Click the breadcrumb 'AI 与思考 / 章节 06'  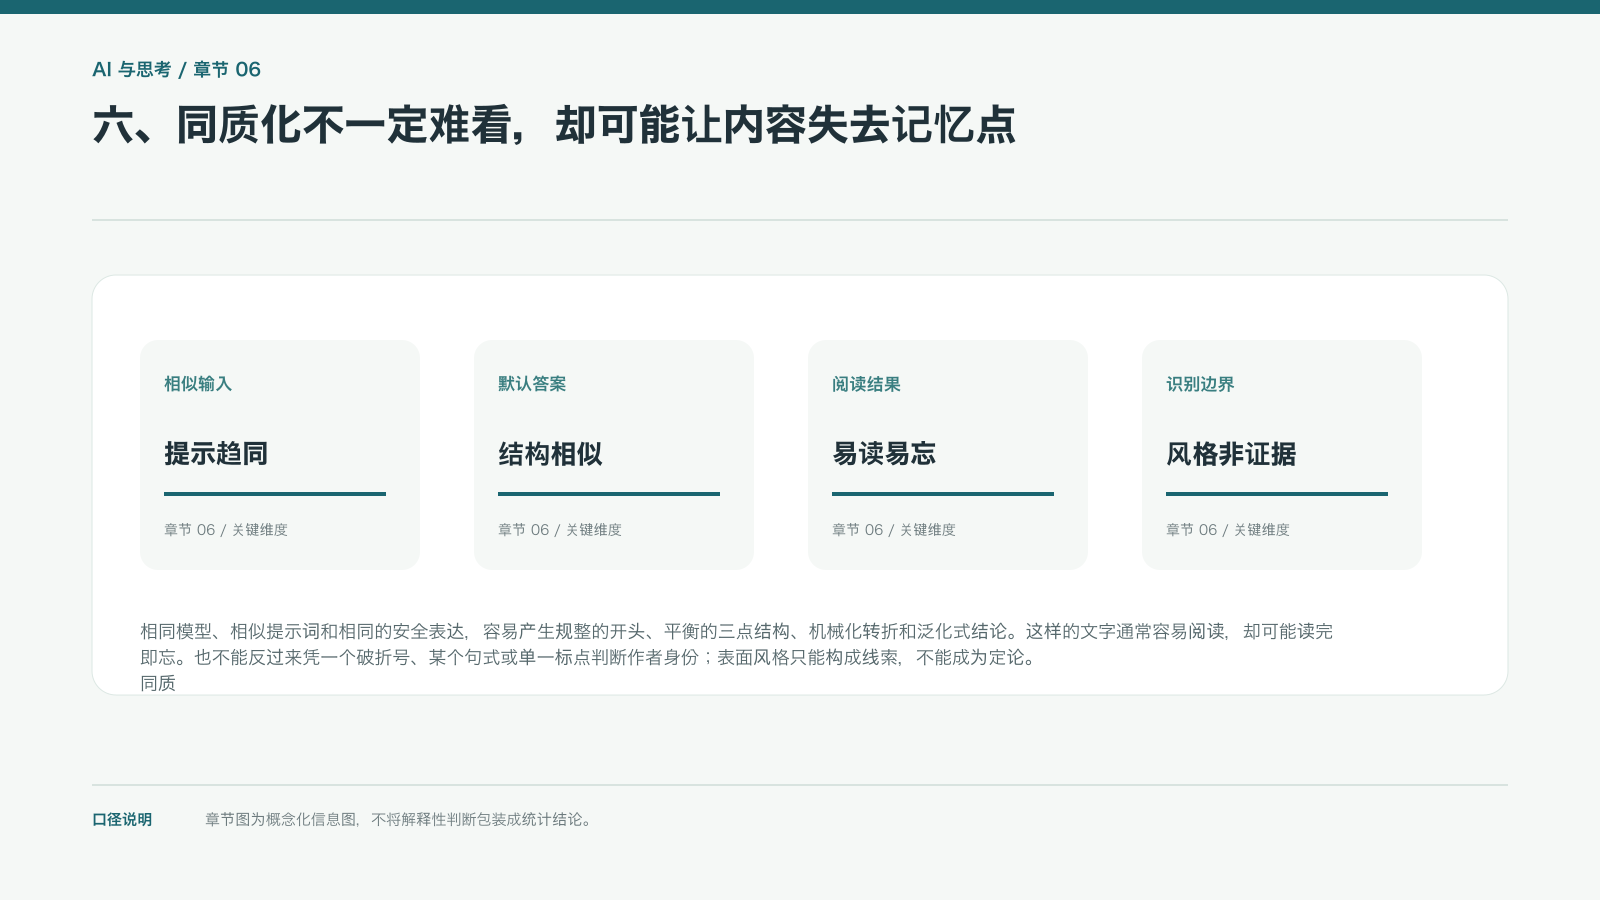coord(176,69)
